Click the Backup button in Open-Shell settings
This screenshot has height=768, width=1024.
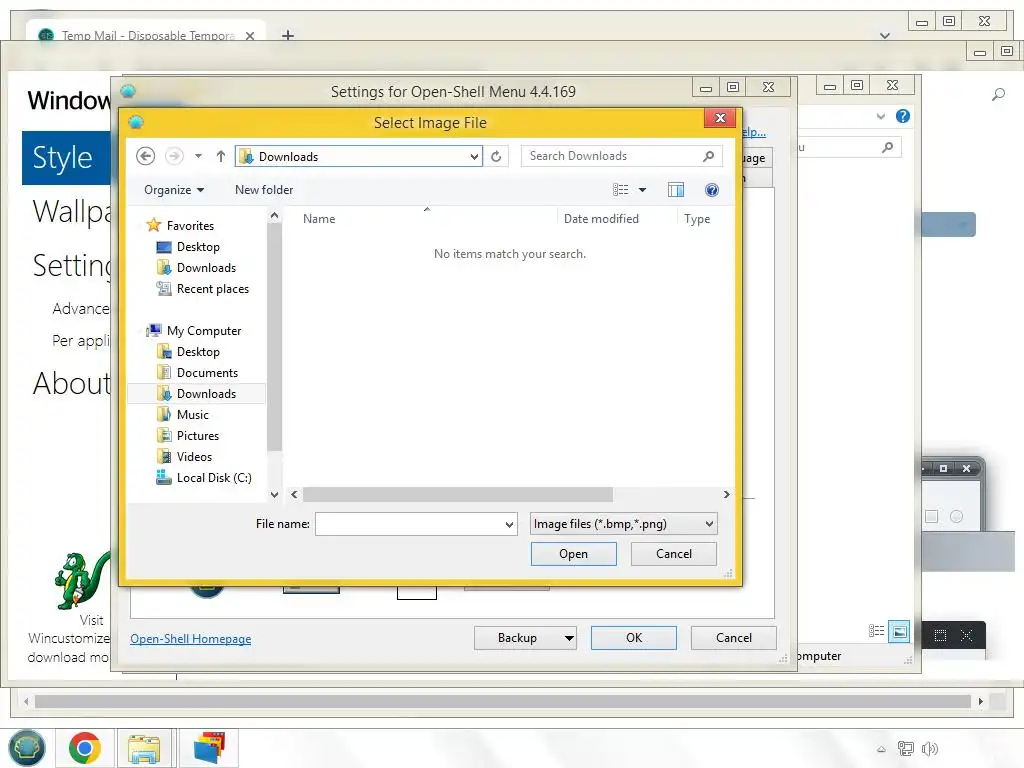pos(525,638)
